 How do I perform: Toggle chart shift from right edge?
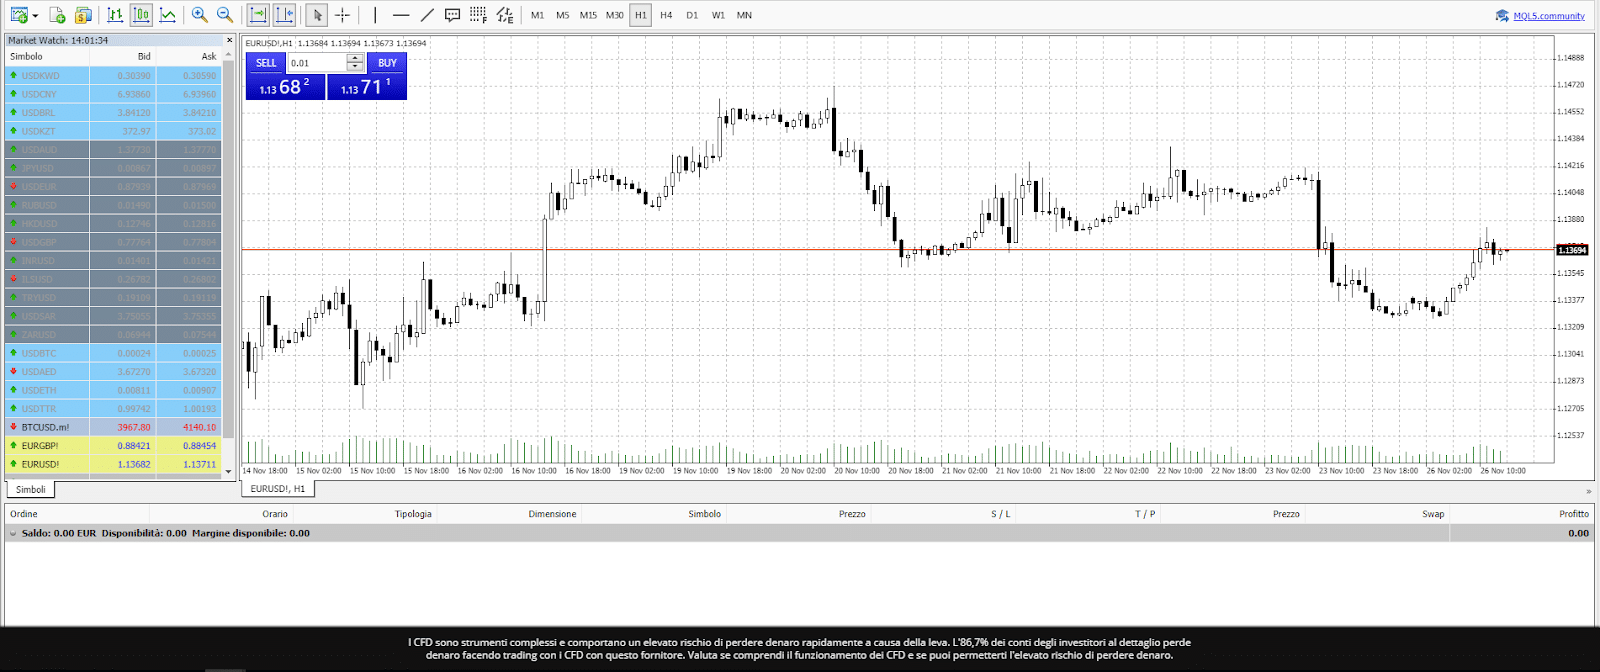click(x=284, y=15)
